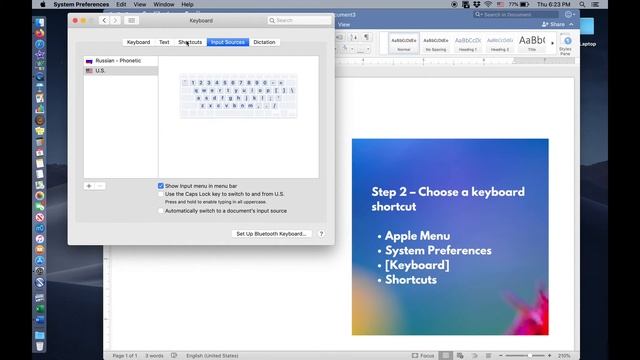This screenshot has width=640, height=360.
Task: Open the feedback smiley dropdown in Word
Action: [570, 15]
